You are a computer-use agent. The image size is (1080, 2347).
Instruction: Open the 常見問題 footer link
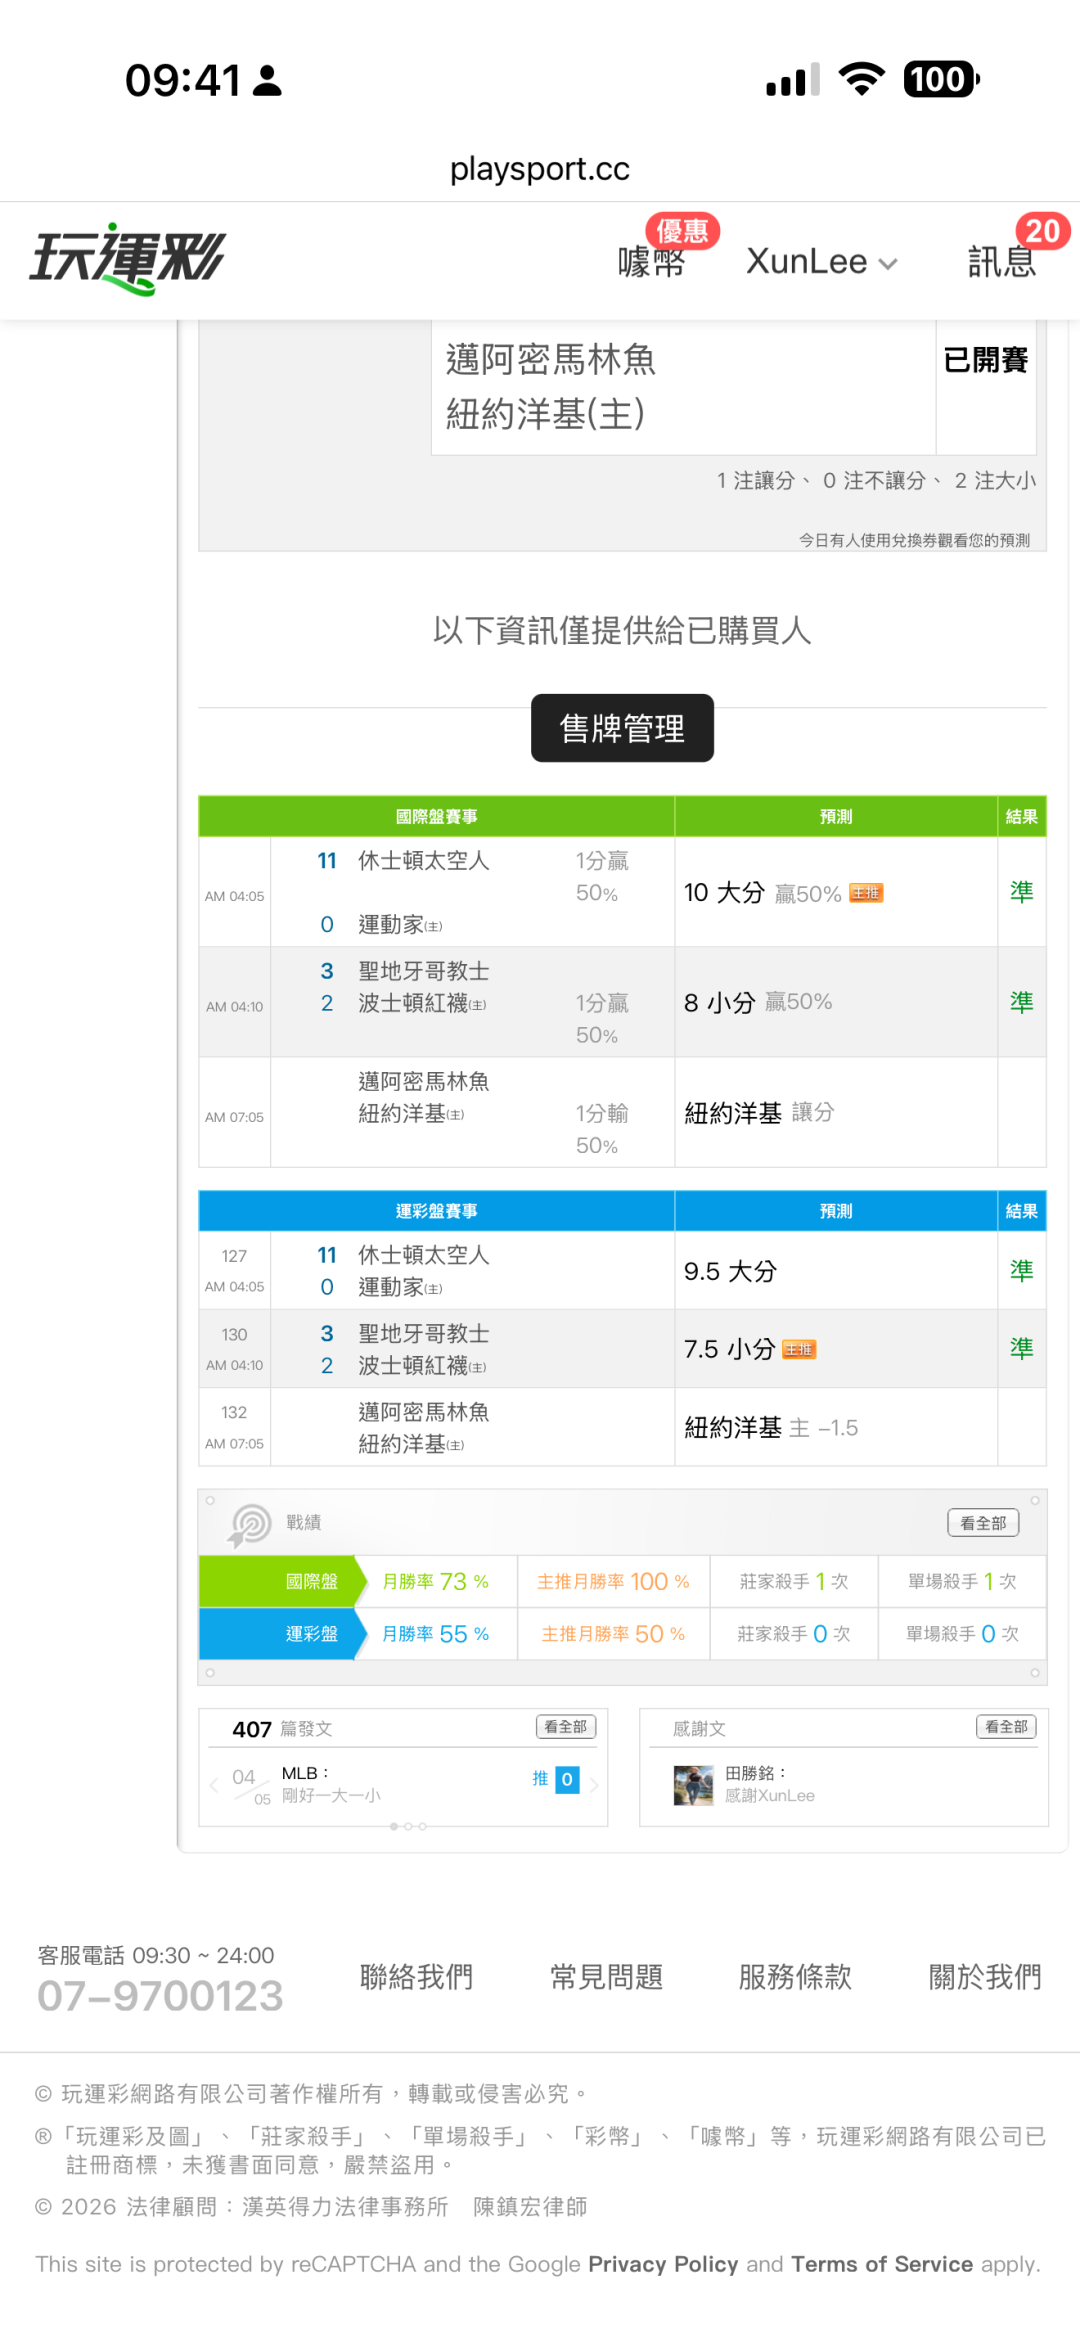606,1977
